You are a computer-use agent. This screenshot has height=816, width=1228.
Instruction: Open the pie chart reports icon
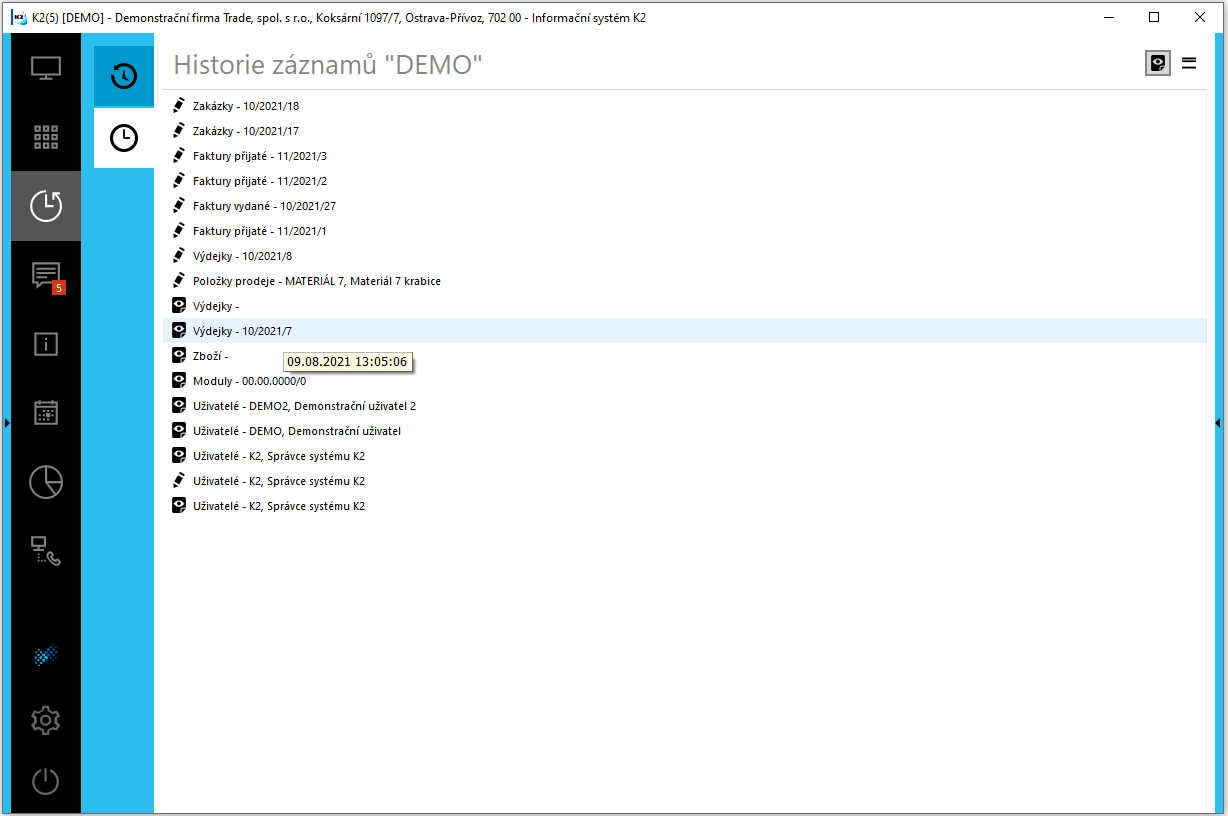[46, 482]
